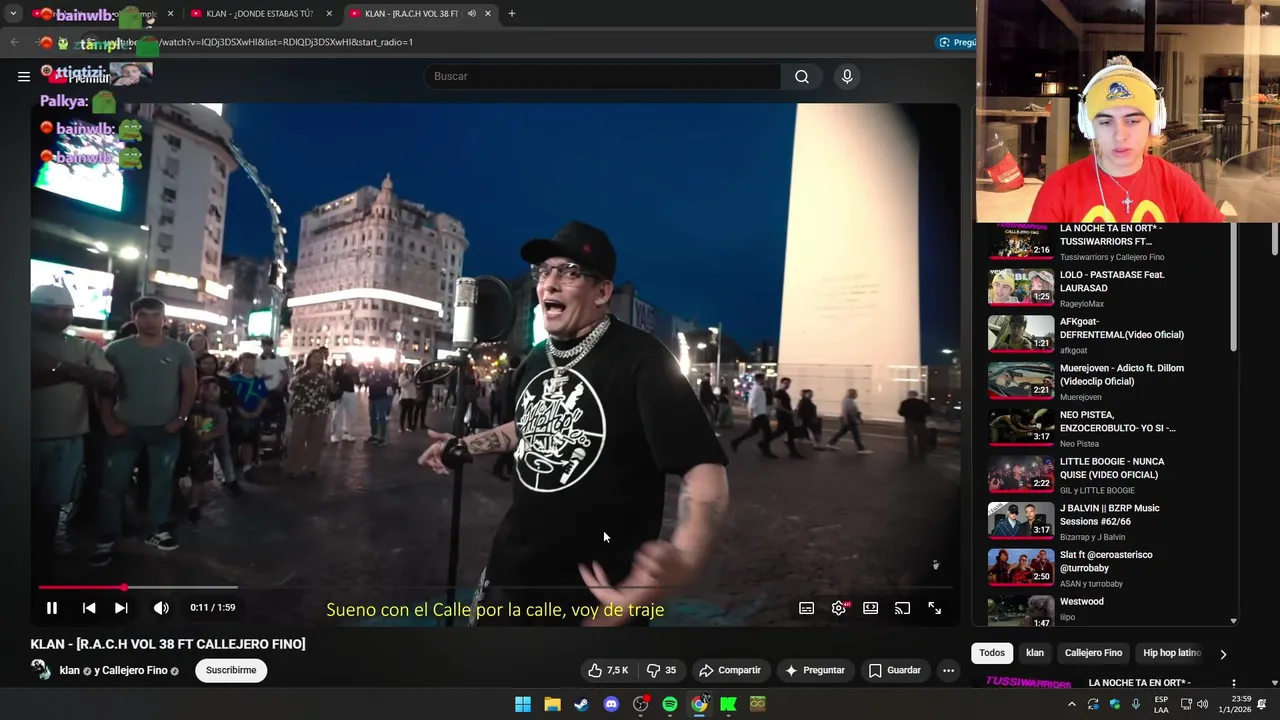Play AFKgoat DEFRENTEMAL video thumbnail
This screenshot has height=720, width=1280.
coord(1021,334)
